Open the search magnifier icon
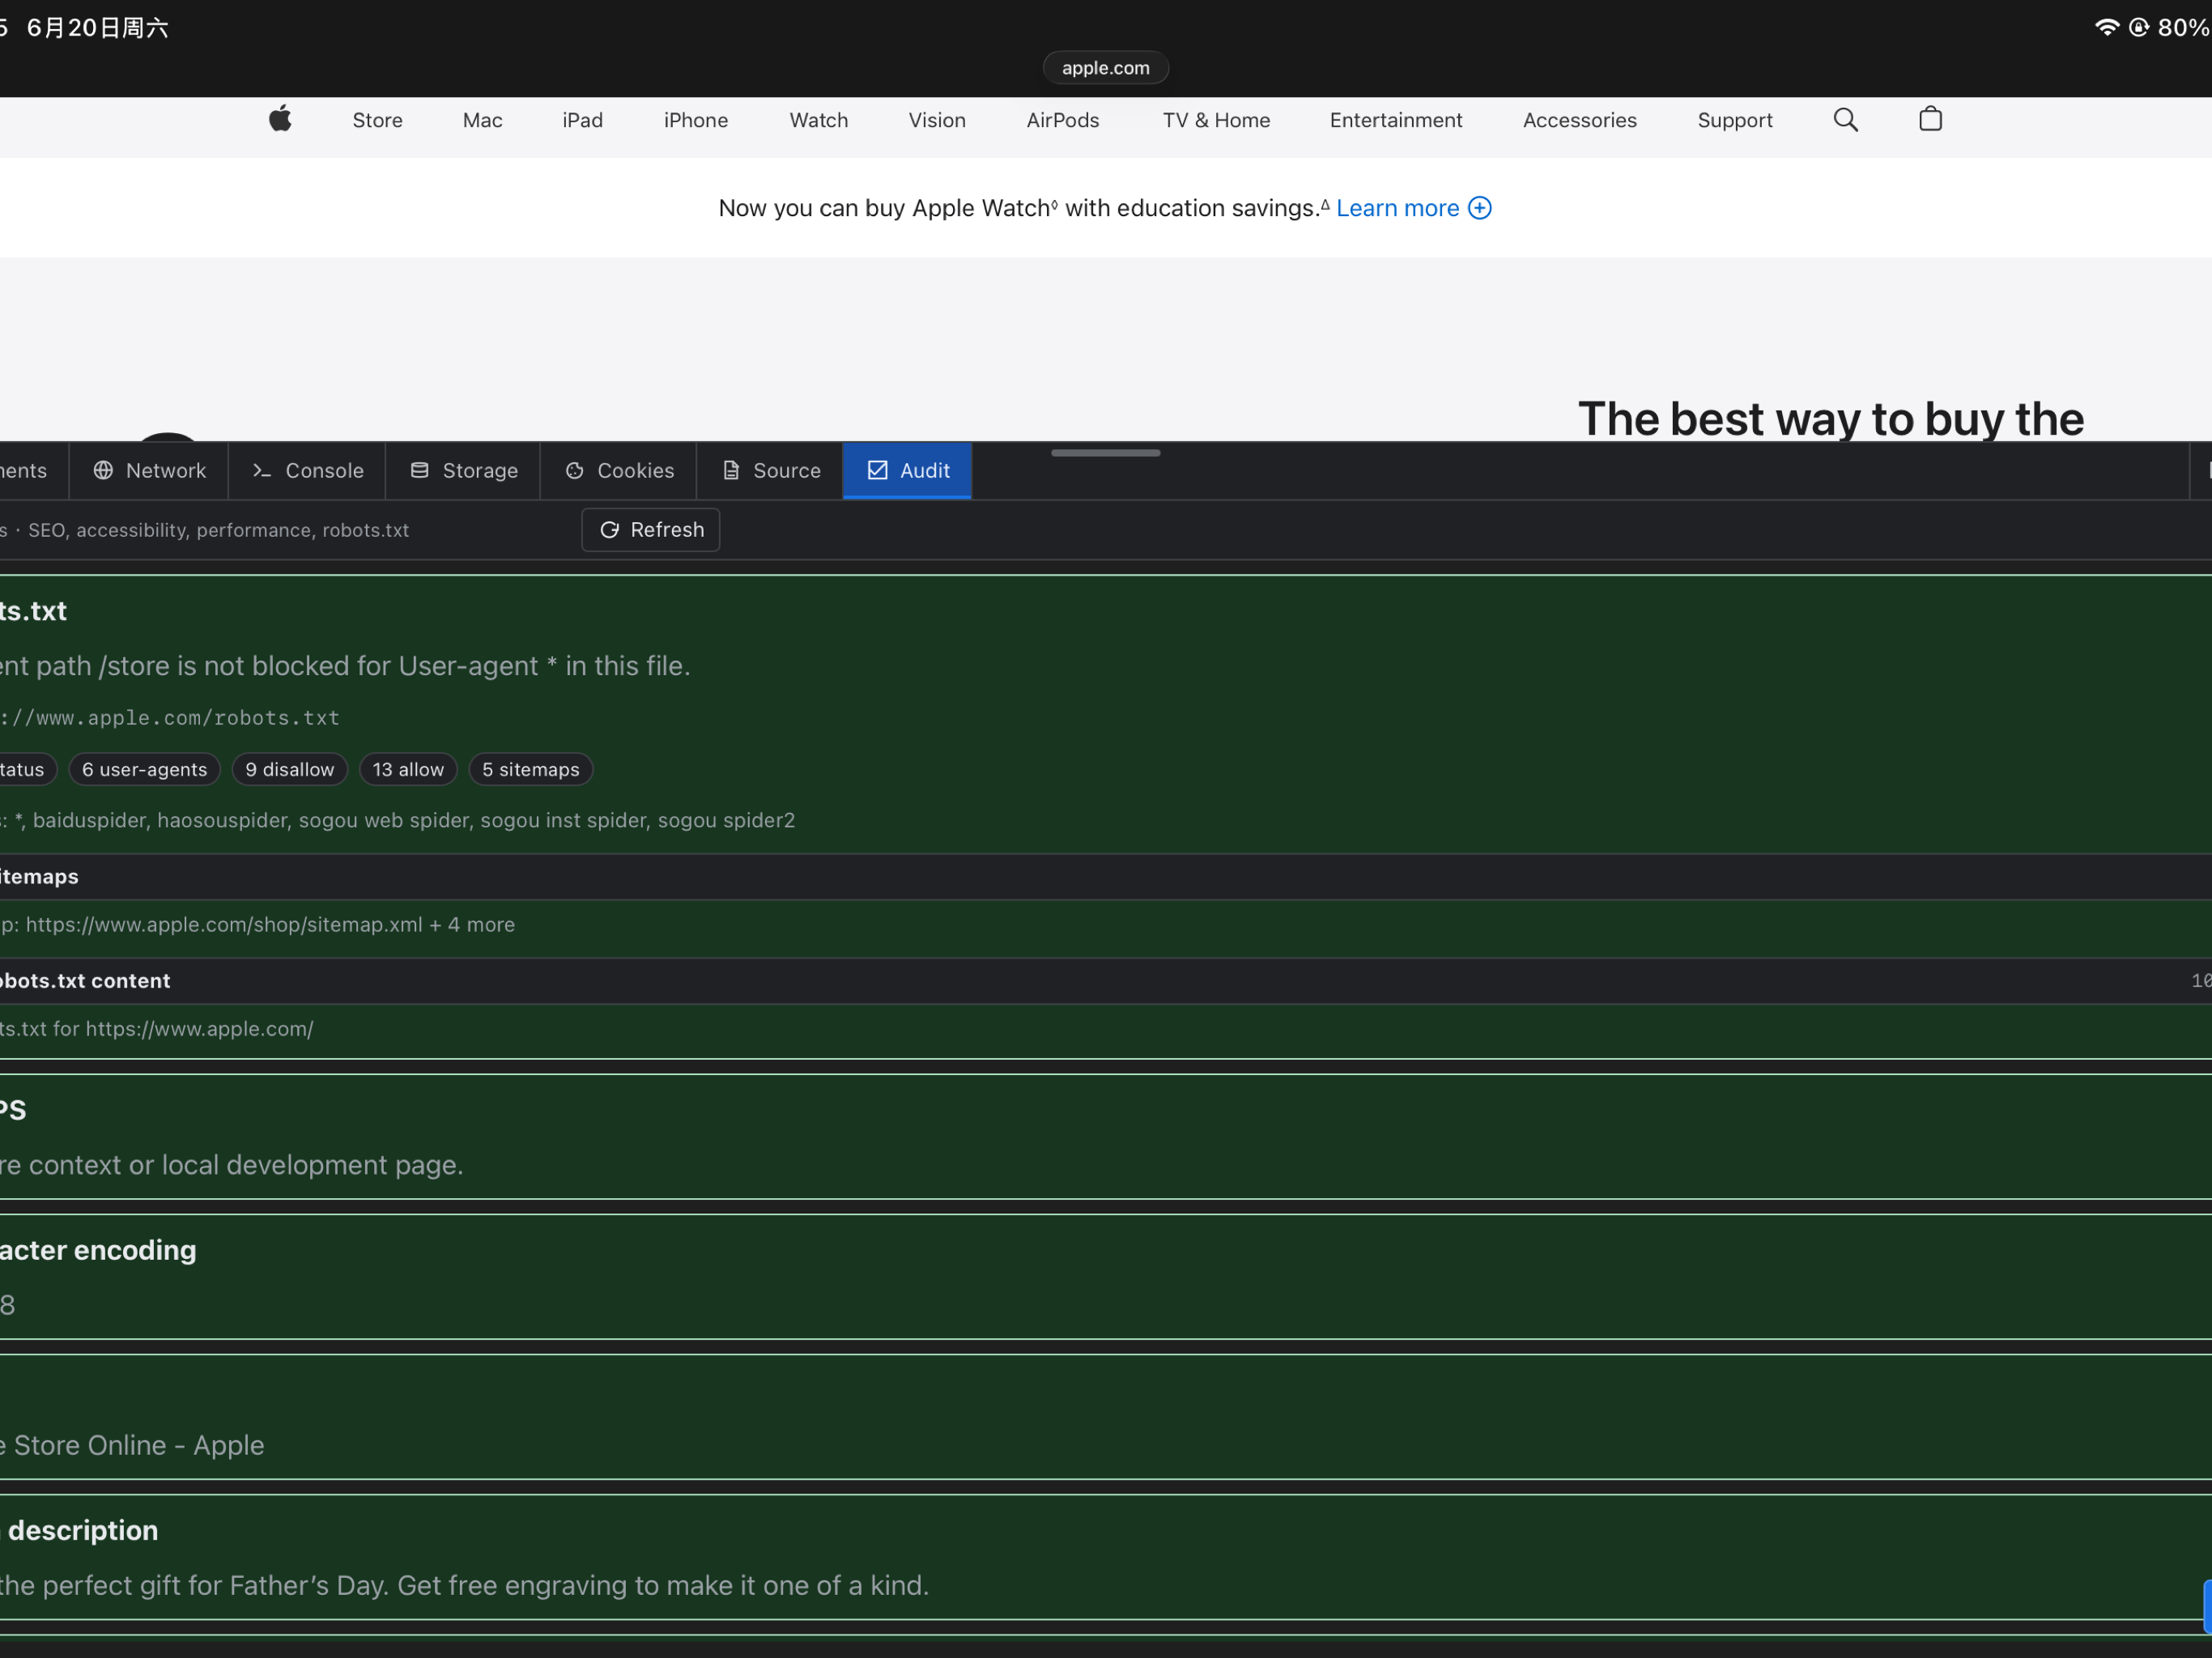The width and height of the screenshot is (2212, 1658). pyautogui.click(x=1845, y=120)
